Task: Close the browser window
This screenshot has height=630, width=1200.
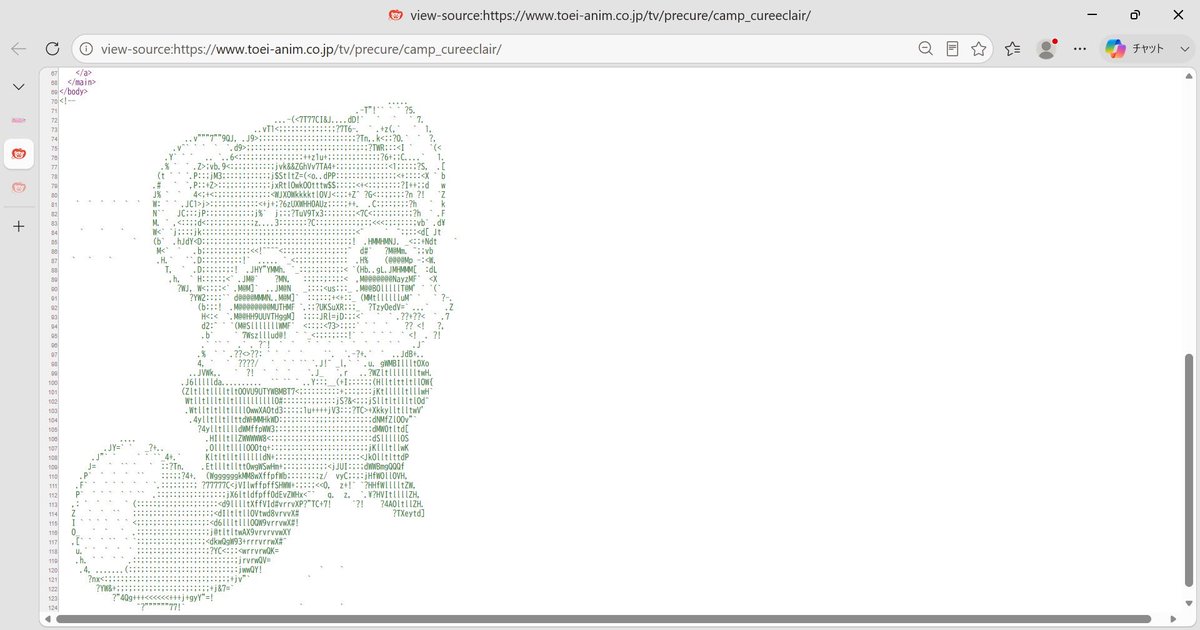Action: click(x=1176, y=15)
